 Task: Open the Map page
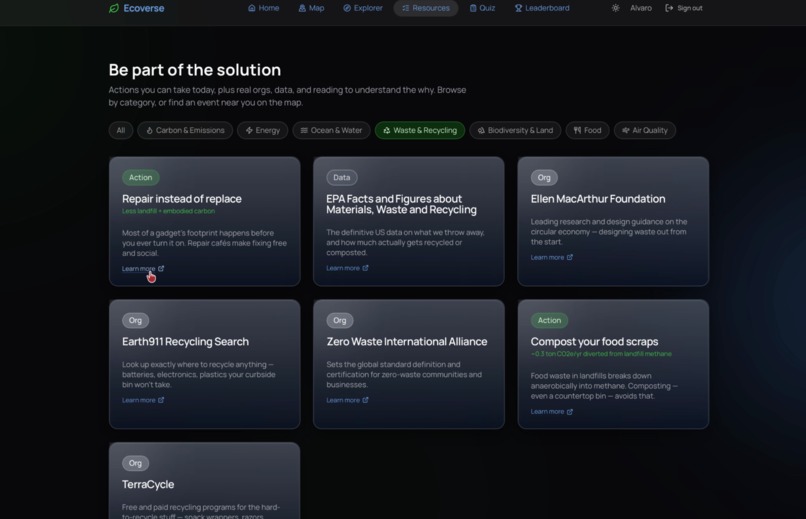(312, 8)
